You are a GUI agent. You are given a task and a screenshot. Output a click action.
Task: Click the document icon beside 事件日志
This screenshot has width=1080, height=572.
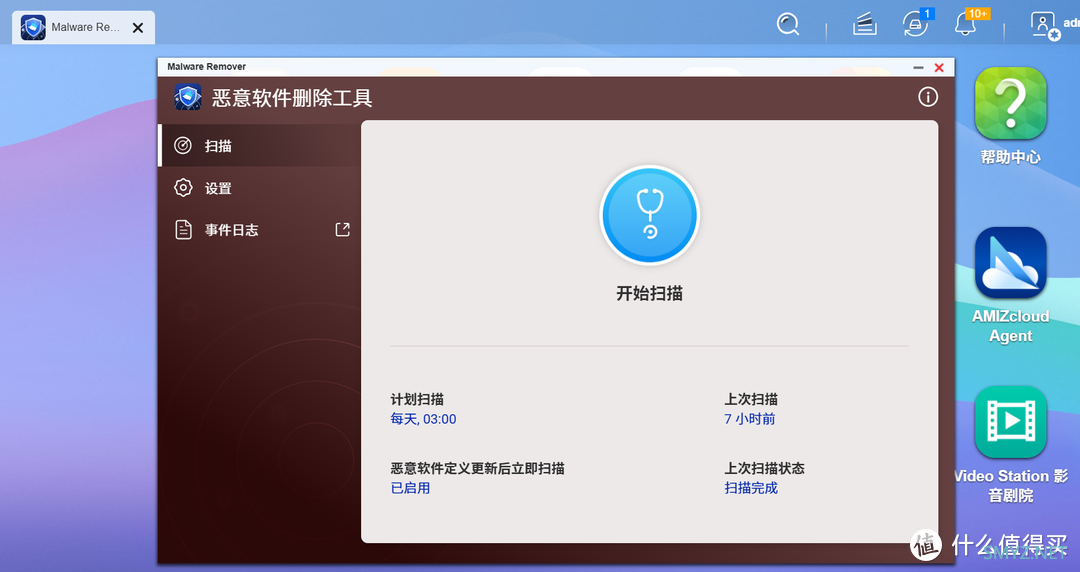tap(183, 229)
